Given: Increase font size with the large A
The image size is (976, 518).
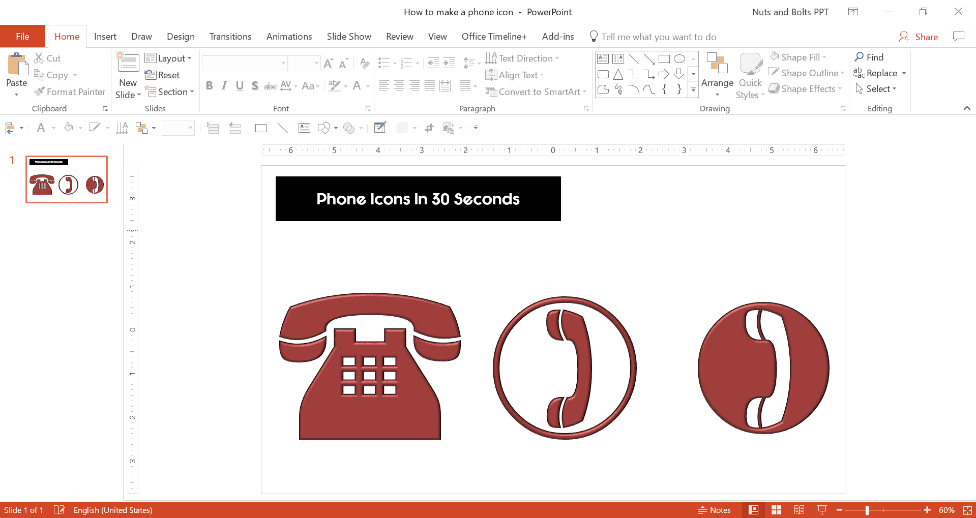Looking at the screenshot, I should [328, 63].
